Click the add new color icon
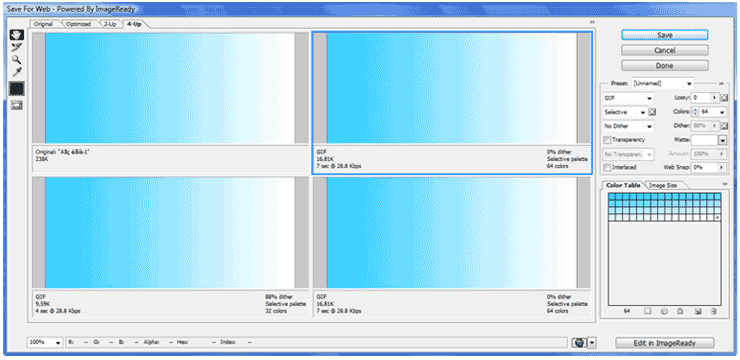 click(698, 312)
